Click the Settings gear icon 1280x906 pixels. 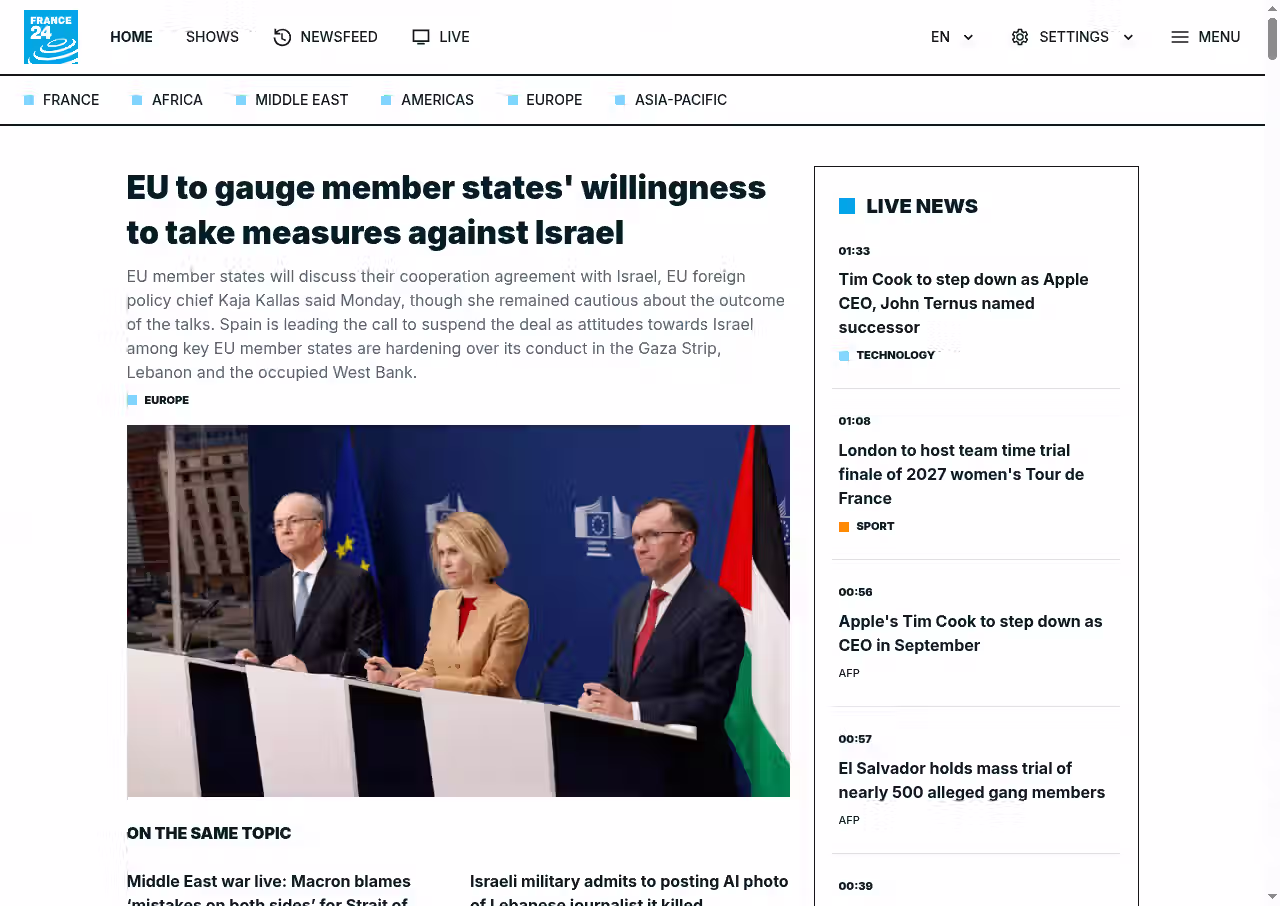coord(1020,37)
